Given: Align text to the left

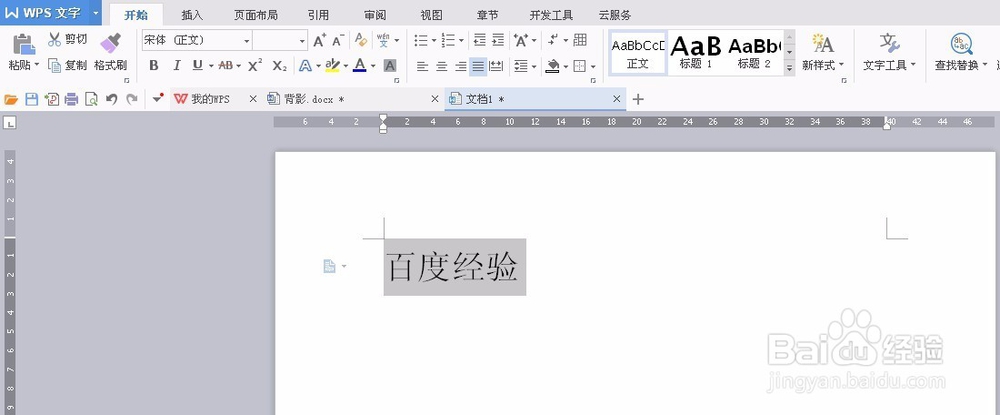Looking at the screenshot, I should [422, 66].
